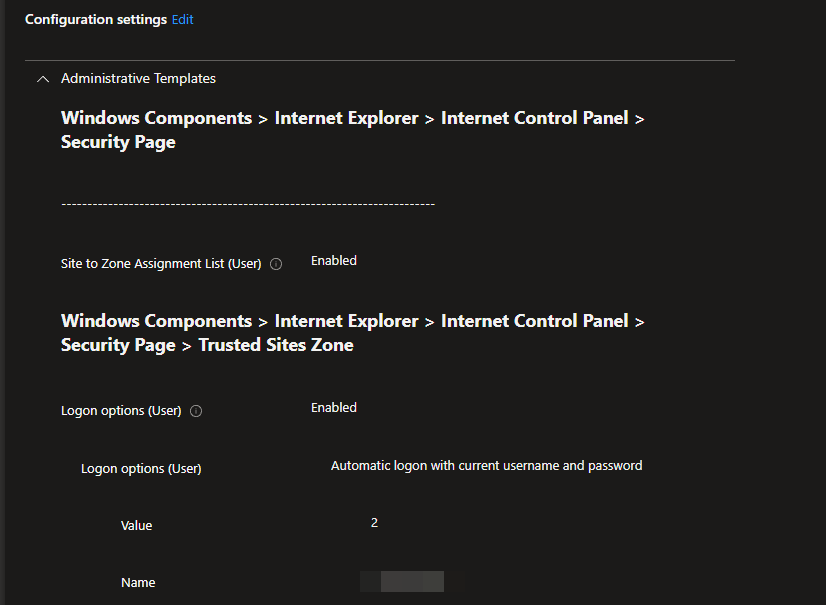The width and height of the screenshot is (826, 605).
Task: Click the Edit link beside Configuration settings
Action: coord(182,20)
